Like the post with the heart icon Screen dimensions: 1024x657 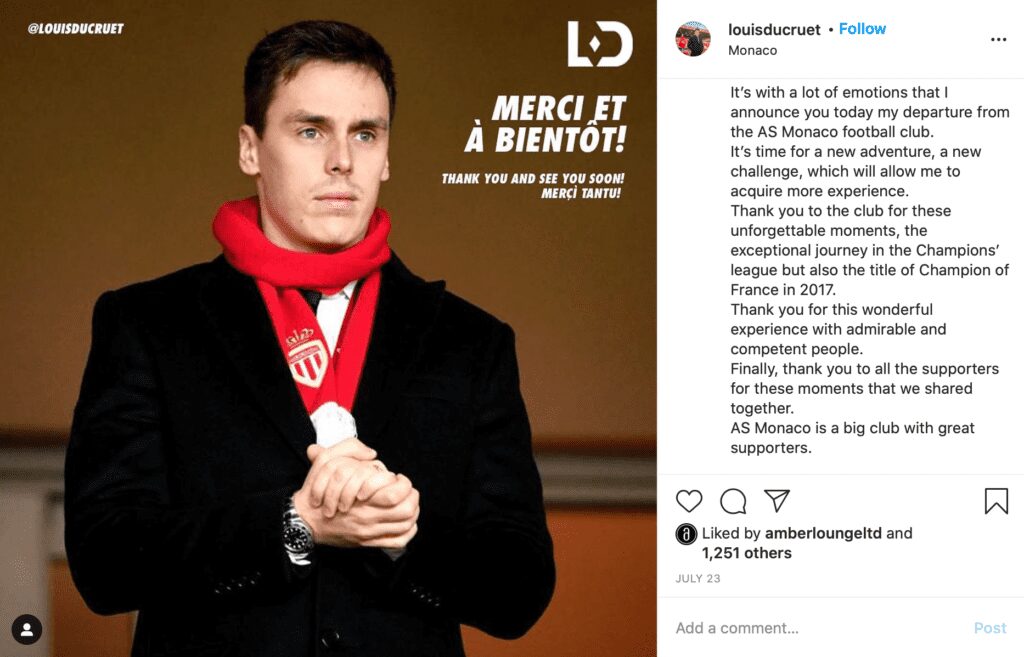pyautogui.click(x=688, y=501)
